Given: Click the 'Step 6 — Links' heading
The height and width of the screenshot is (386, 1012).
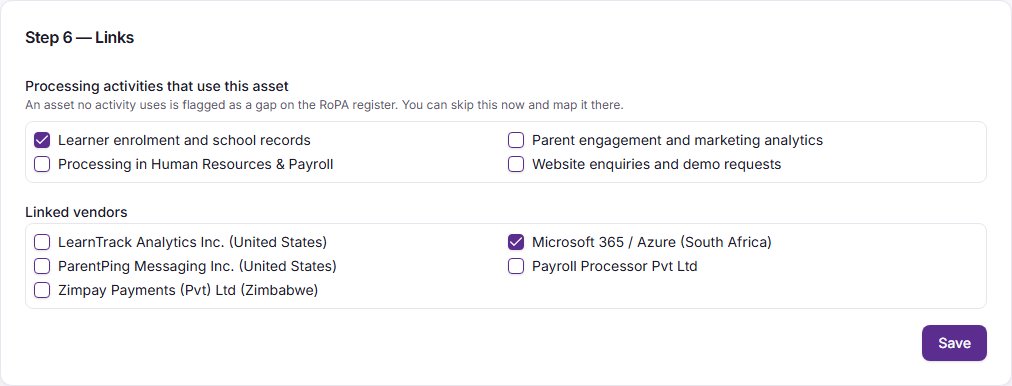Looking at the screenshot, I should coord(79,37).
